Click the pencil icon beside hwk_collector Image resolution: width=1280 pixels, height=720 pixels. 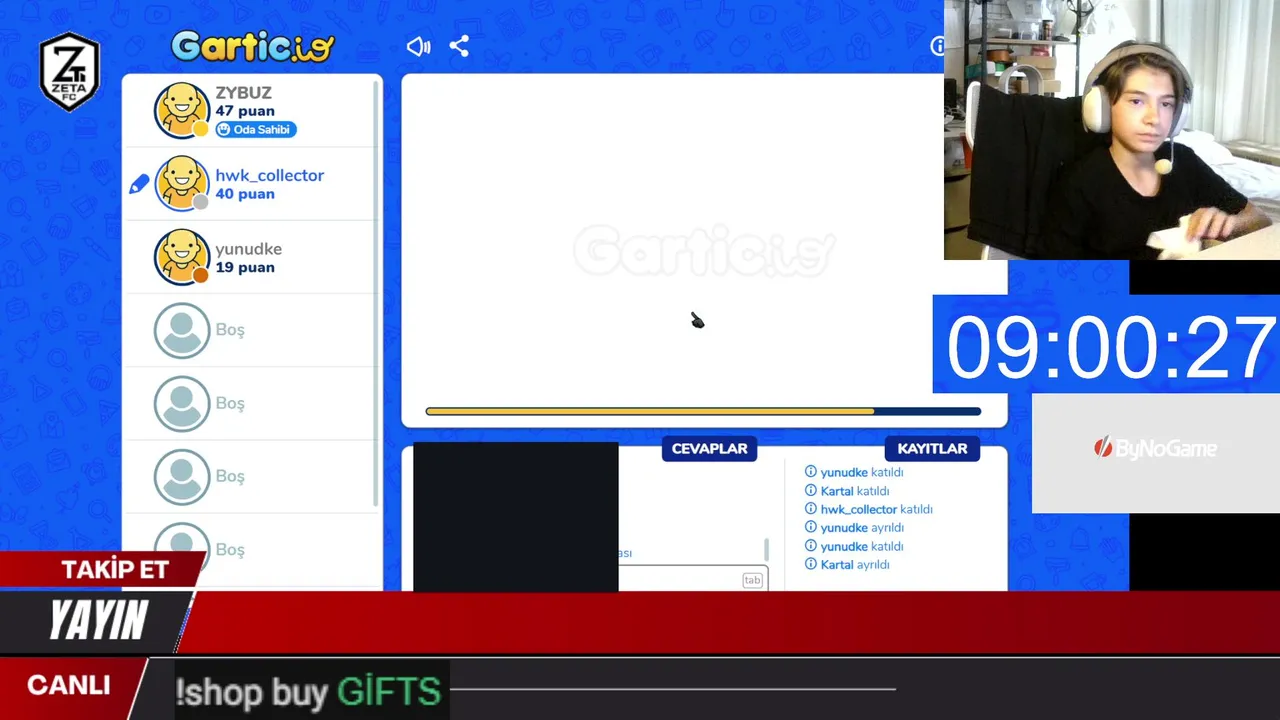tap(139, 184)
